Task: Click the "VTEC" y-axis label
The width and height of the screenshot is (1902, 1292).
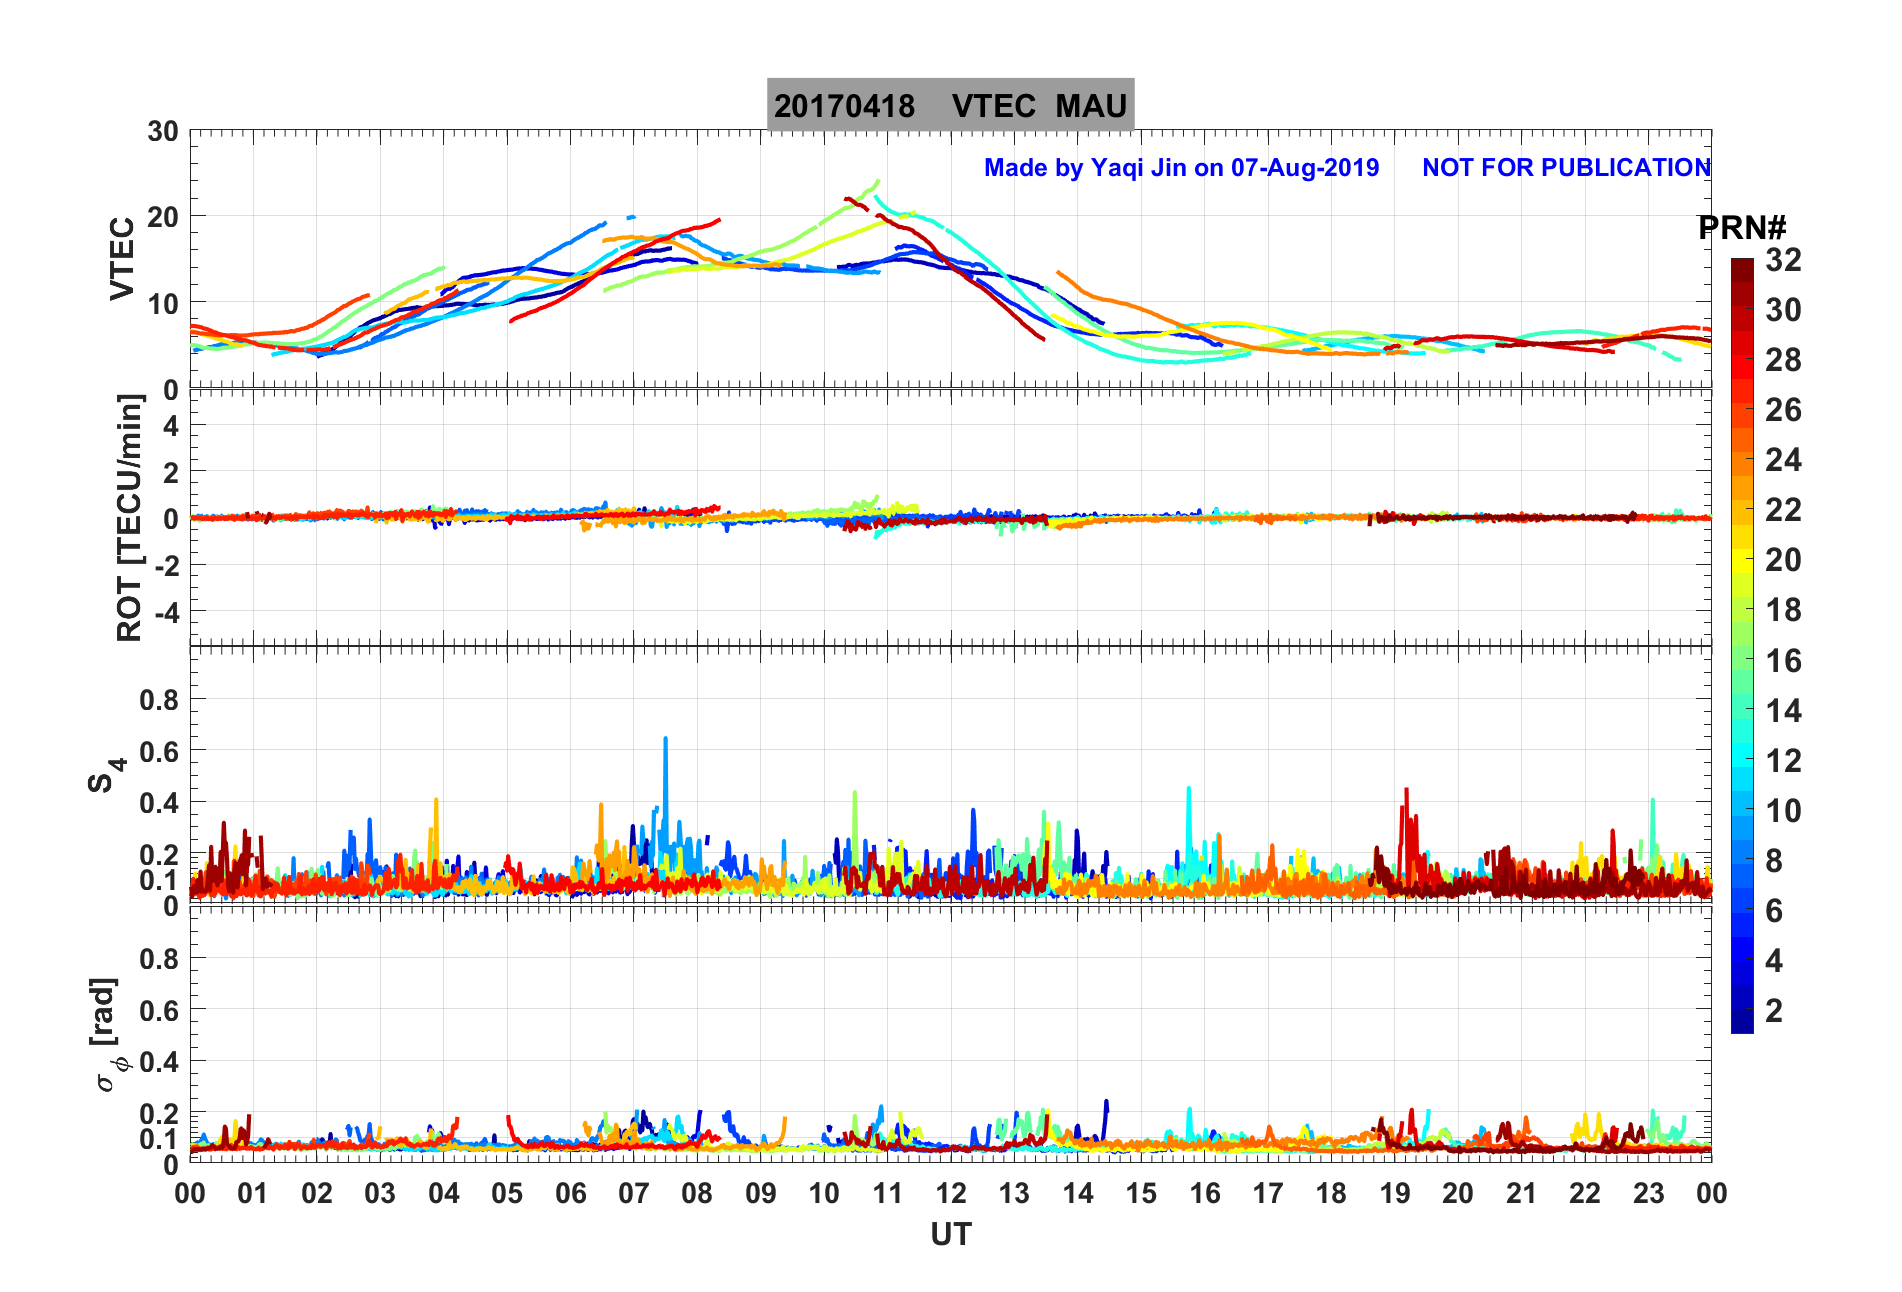Action: pyautogui.click(x=121, y=259)
